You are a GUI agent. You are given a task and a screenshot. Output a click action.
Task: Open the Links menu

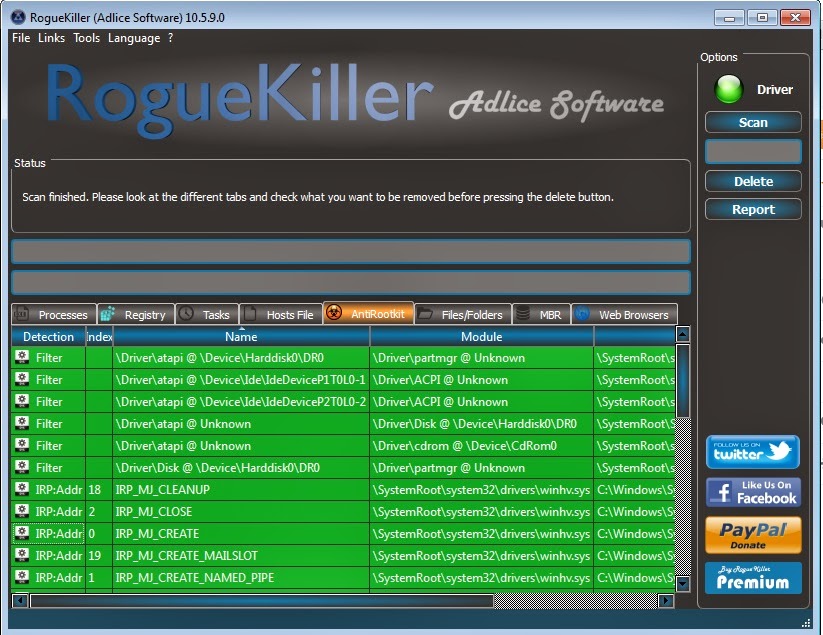pyautogui.click(x=51, y=38)
